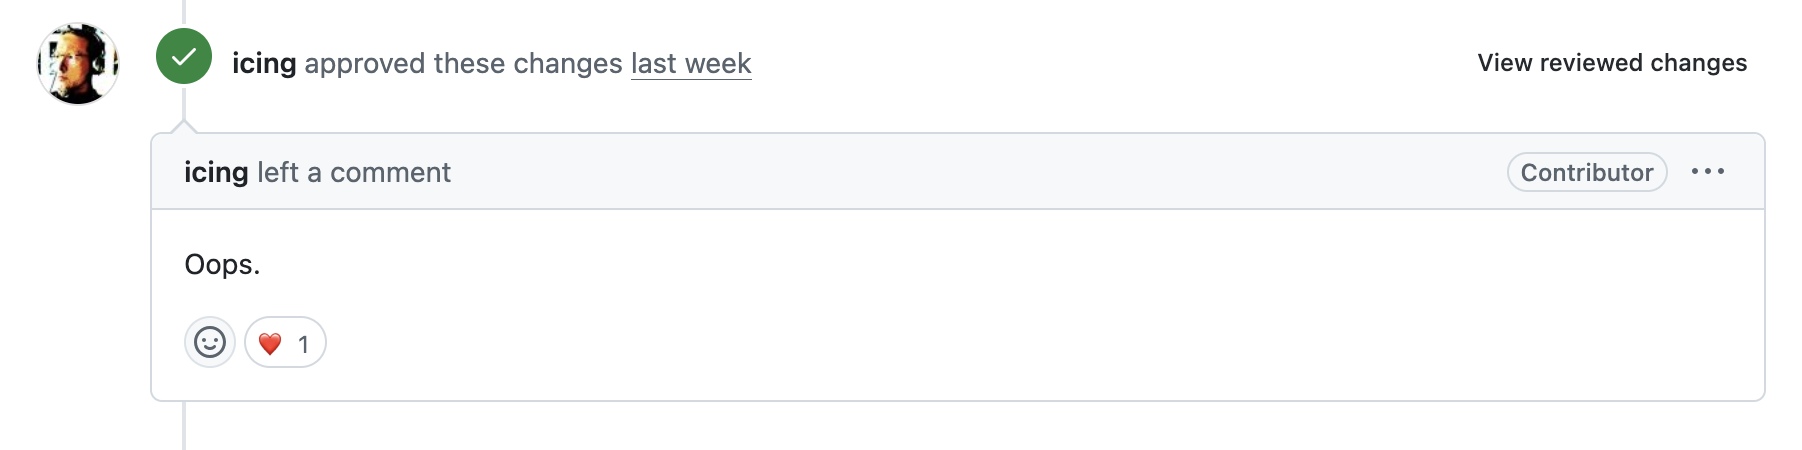
Task: Click the 'Oops.' comment text
Action: tap(222, 265)
